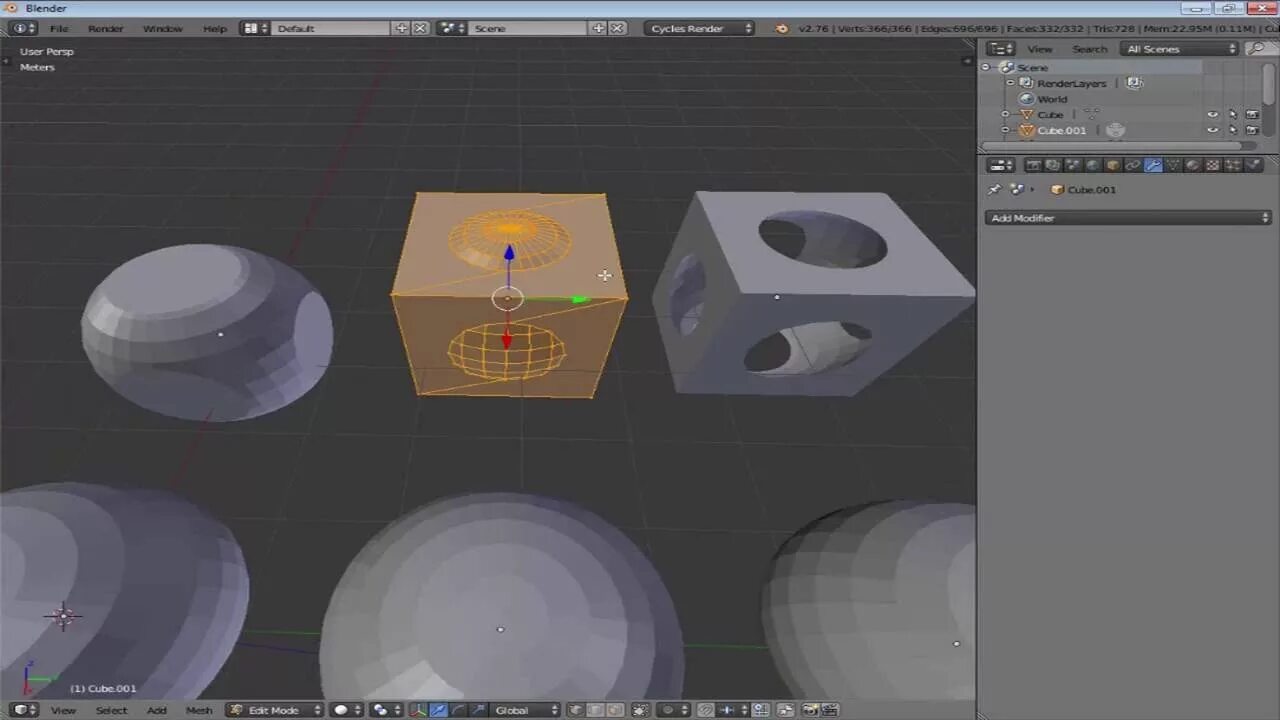Select the scale manipulator icon
Viewport: 1280px width, 720px height.
click(x=479, y=710)
